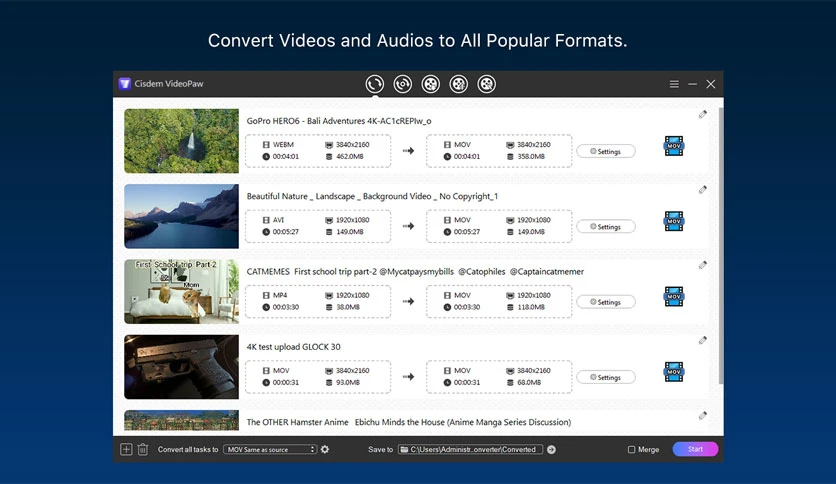Click output size '358.0MB' of GoPro video
Viewport: 836px width, 484px height.
(x=530, y=156)
